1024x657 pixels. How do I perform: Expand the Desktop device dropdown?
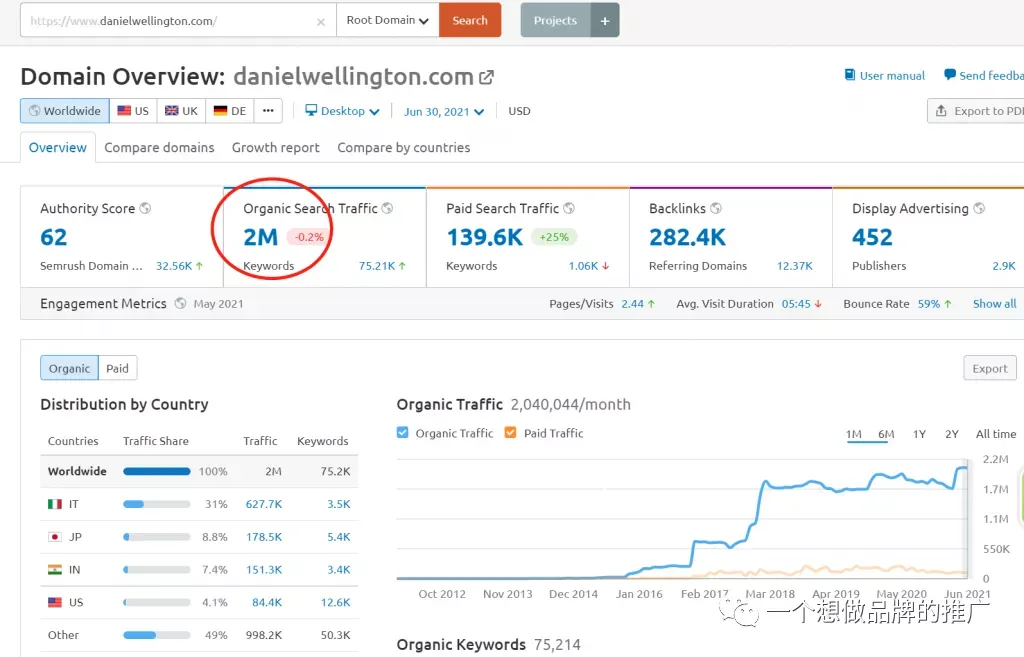(342, 111)
